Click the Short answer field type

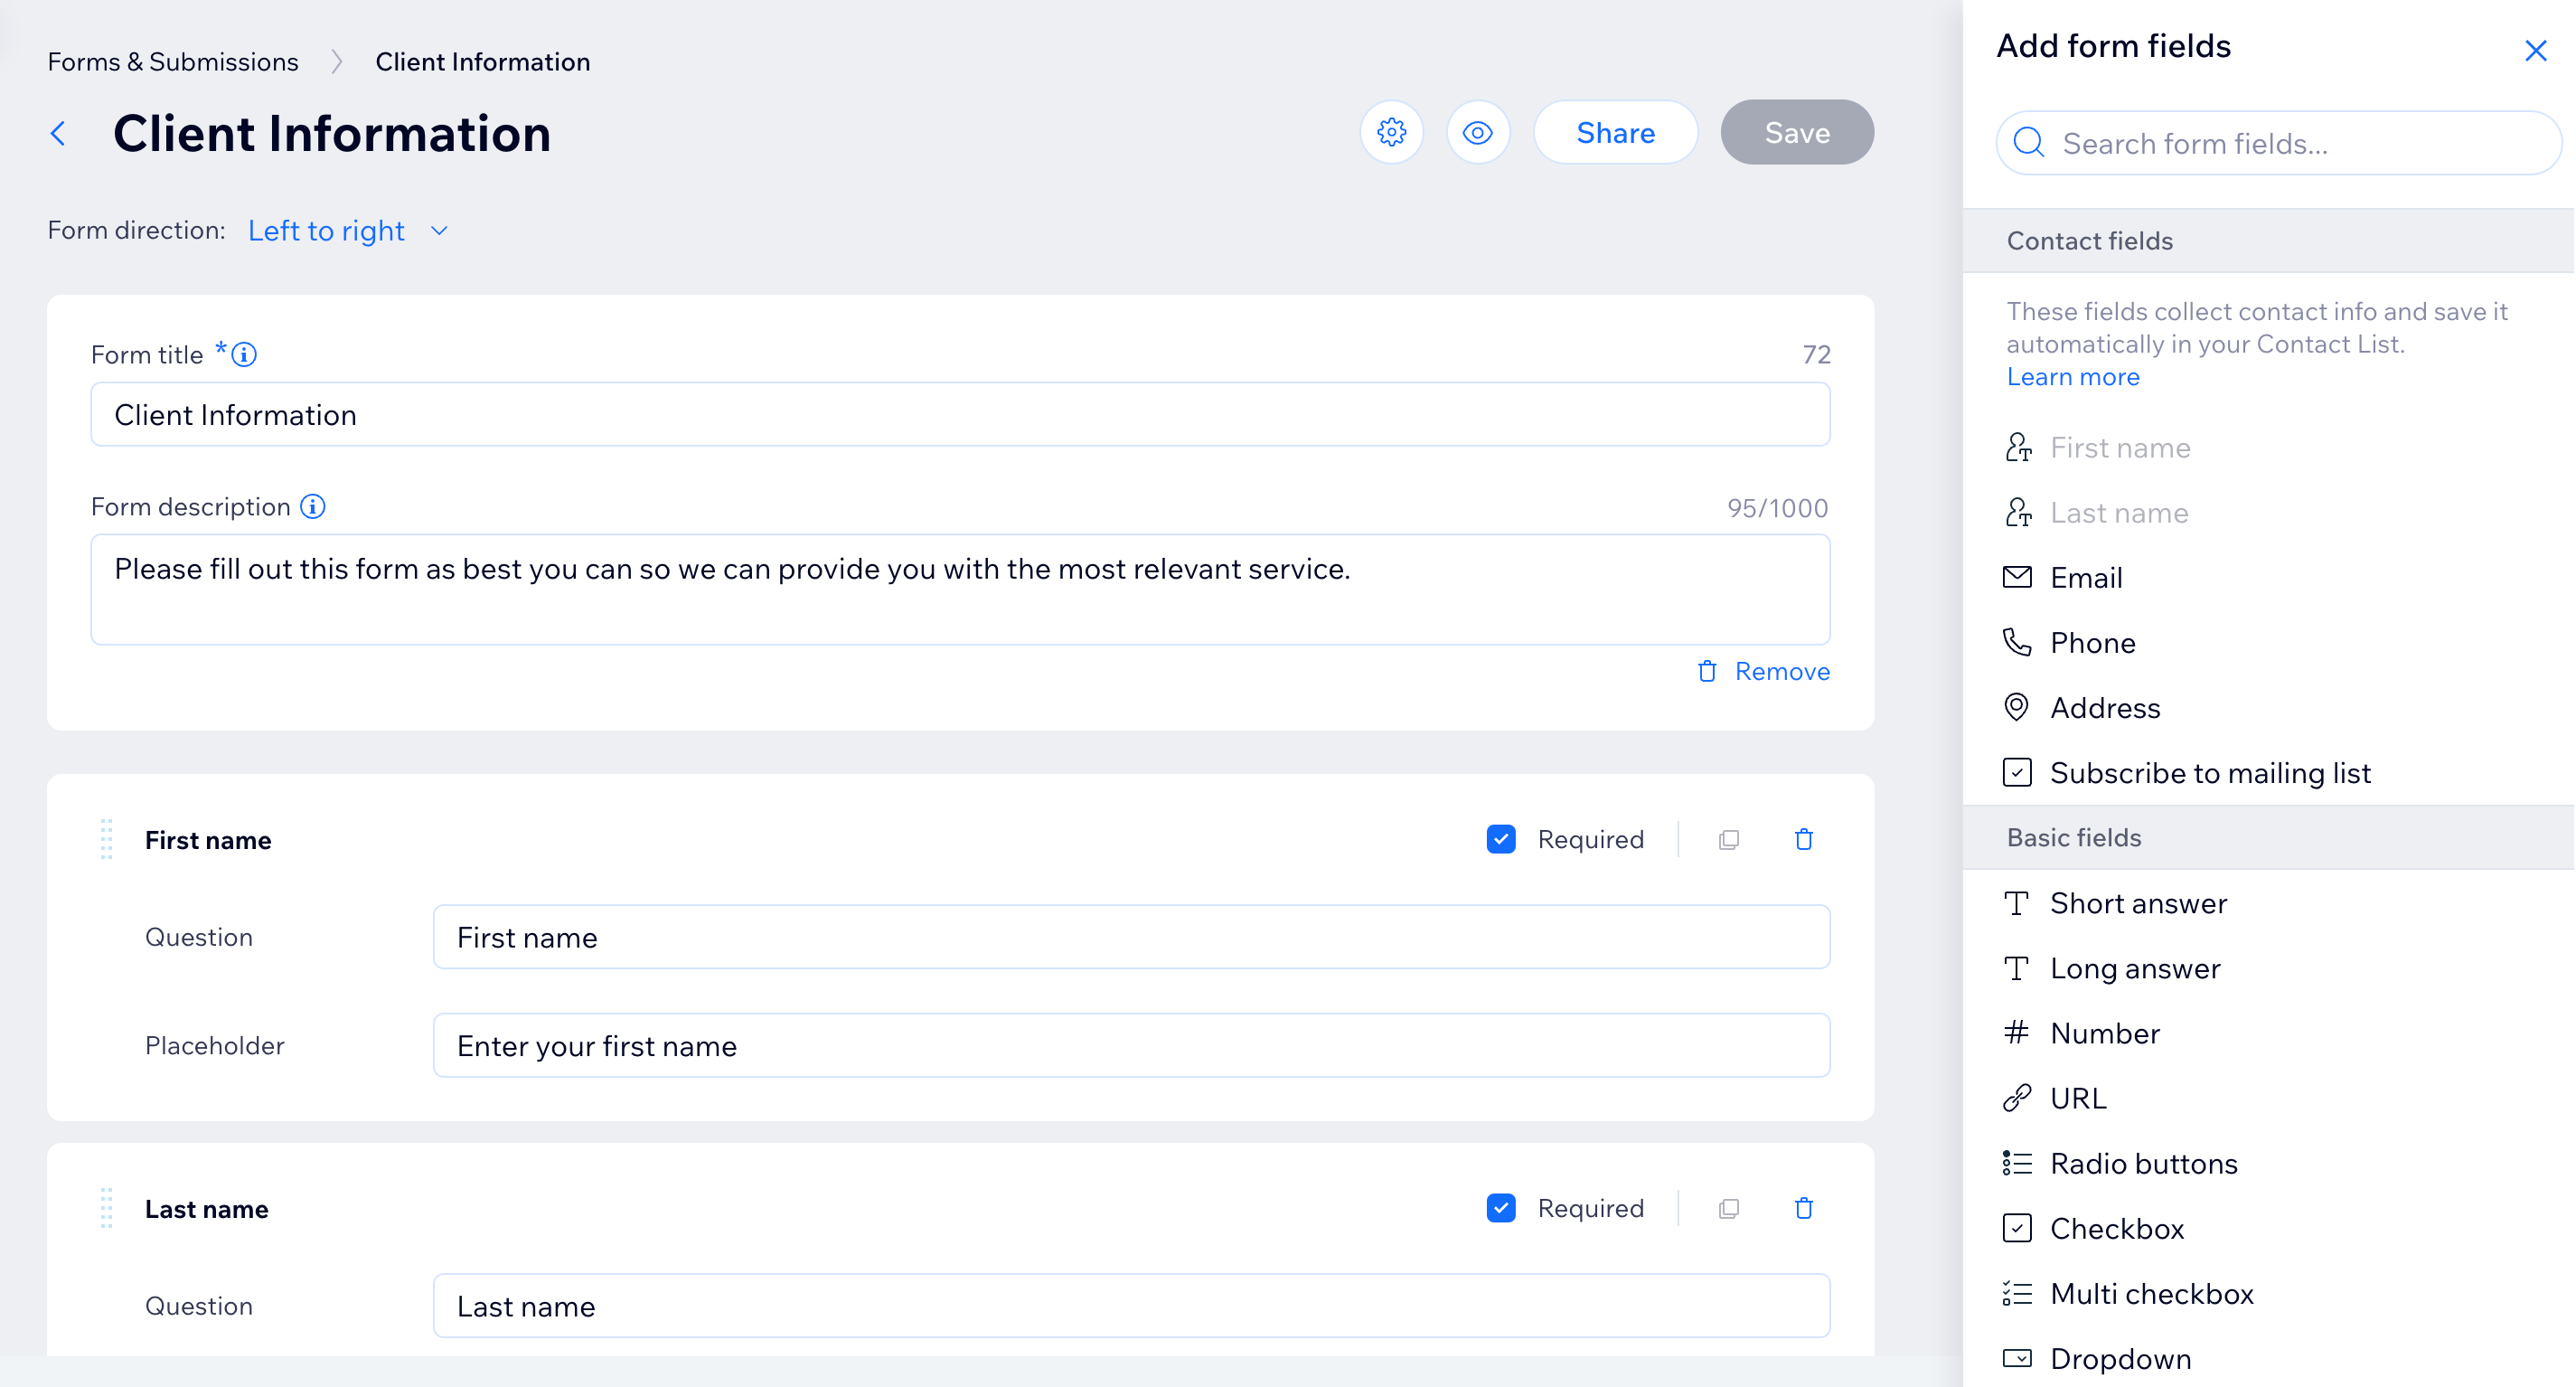point(2139,903)
